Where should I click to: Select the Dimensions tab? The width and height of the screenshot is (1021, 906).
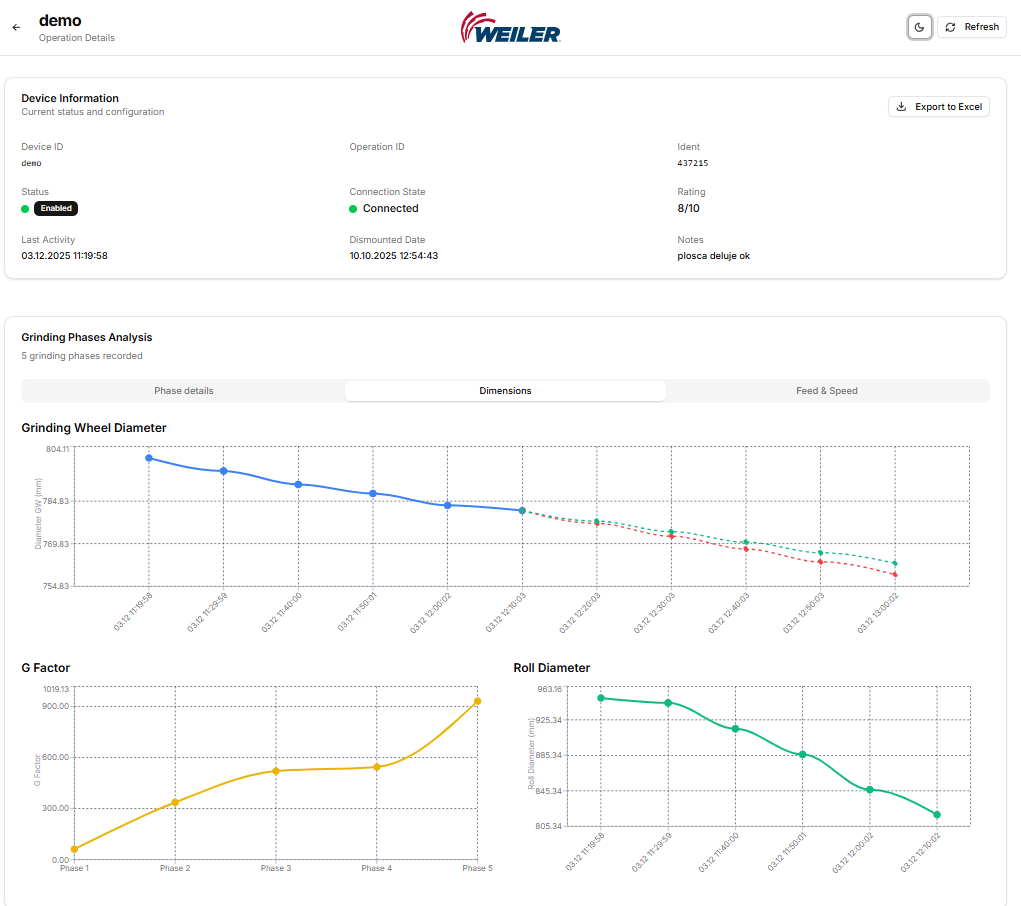pos(505,391)
